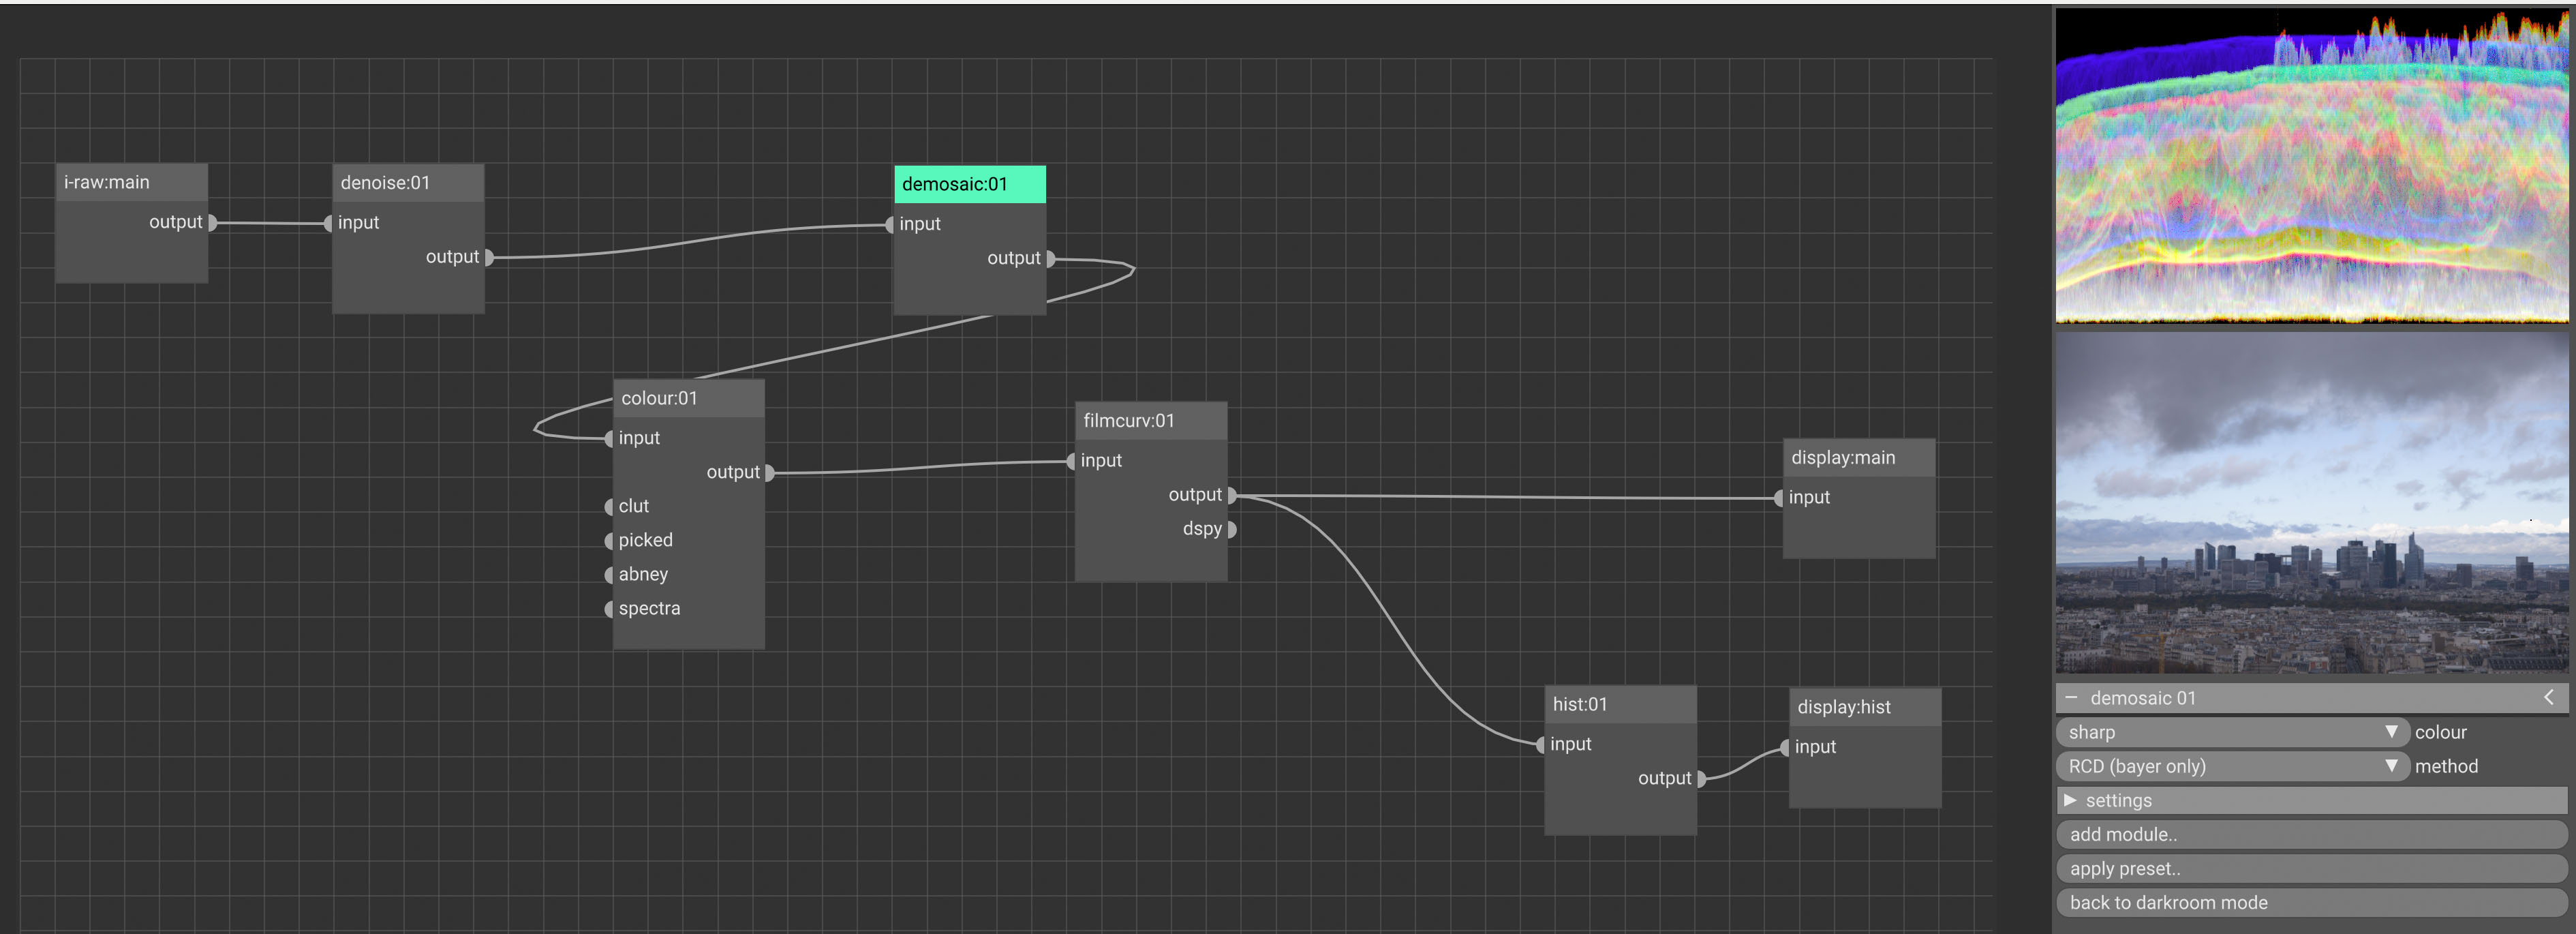Click the arrow icon in demosaic 01 header
The width and height of the screenshot is (2576, 934).
[x=2548, y=697]
